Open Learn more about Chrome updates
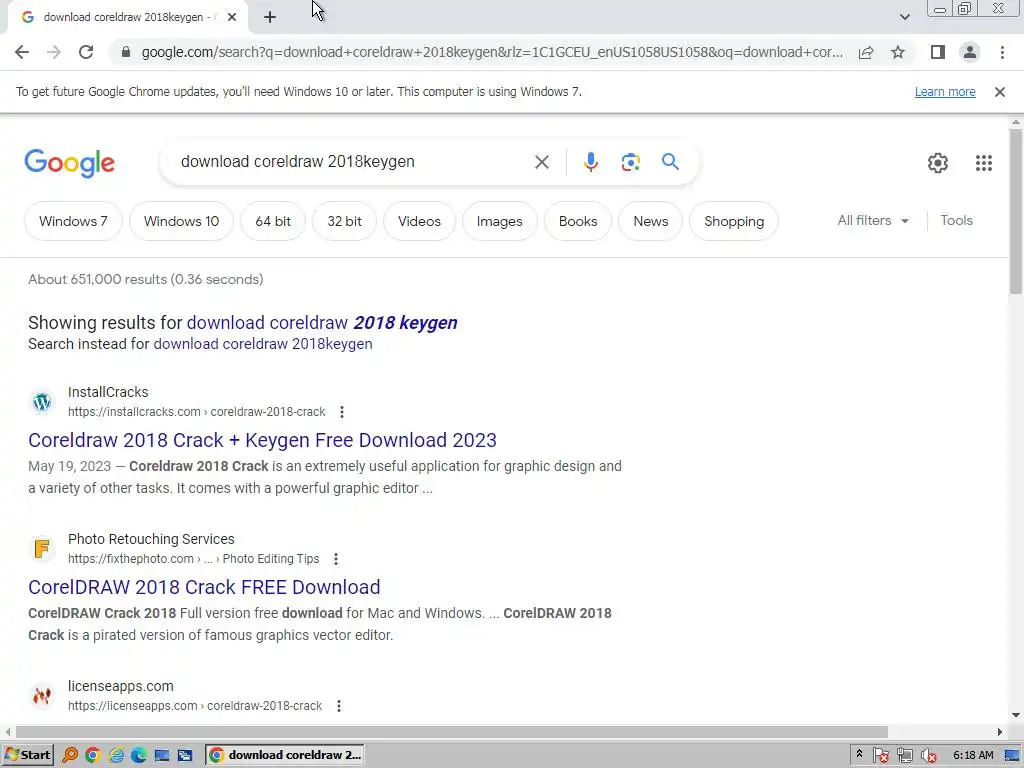 pos(945,92)
